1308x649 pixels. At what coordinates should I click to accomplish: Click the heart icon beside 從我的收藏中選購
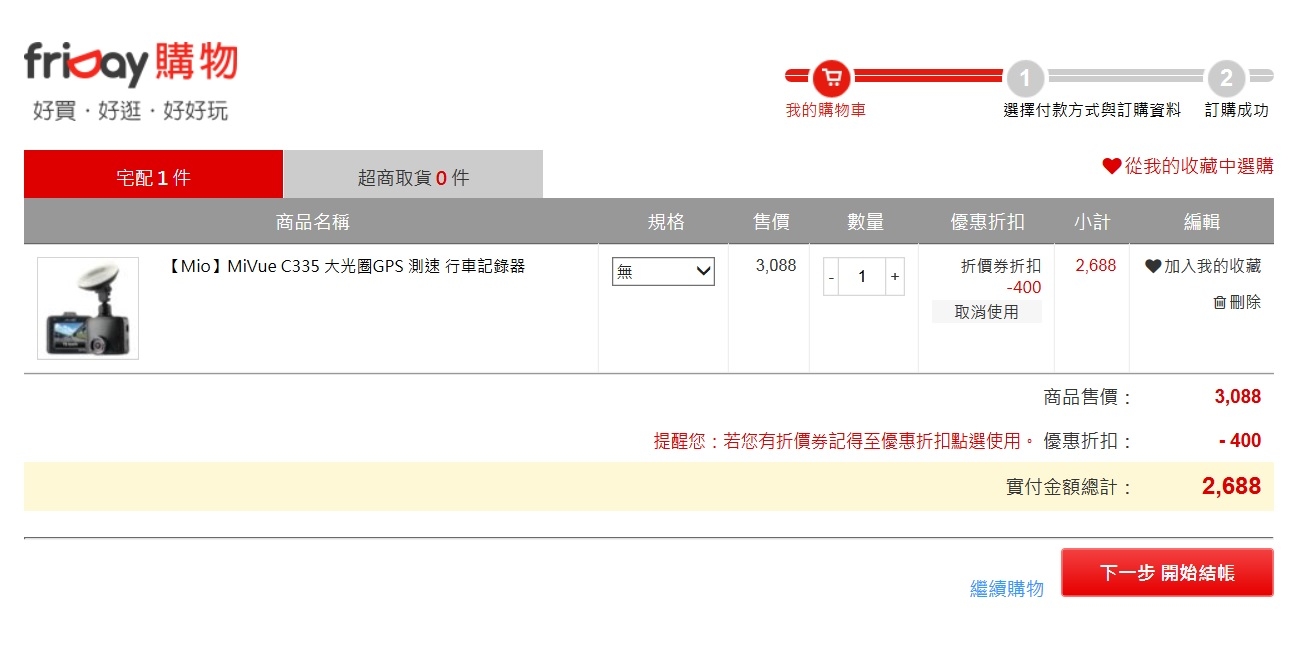tap(1111, 166)
